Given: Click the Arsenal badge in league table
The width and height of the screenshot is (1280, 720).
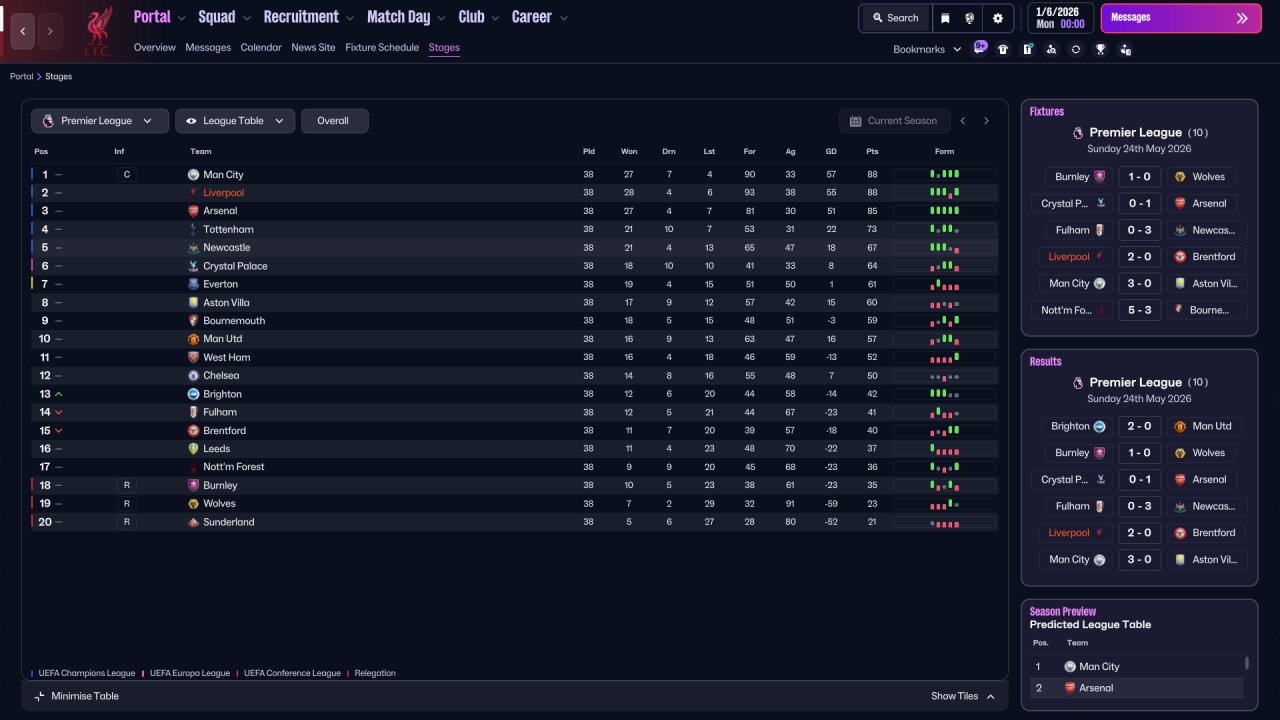Looking at the screenshot, I should [193, 211].
